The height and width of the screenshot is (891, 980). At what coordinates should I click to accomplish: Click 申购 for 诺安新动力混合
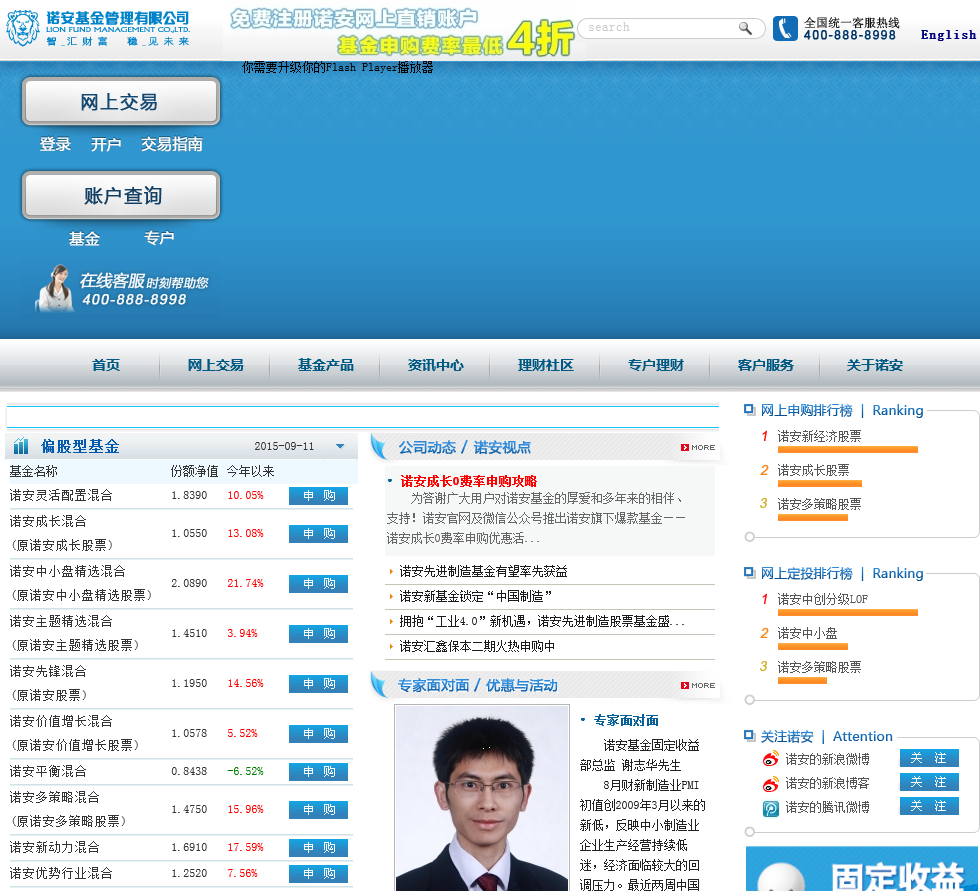[318, 848]
